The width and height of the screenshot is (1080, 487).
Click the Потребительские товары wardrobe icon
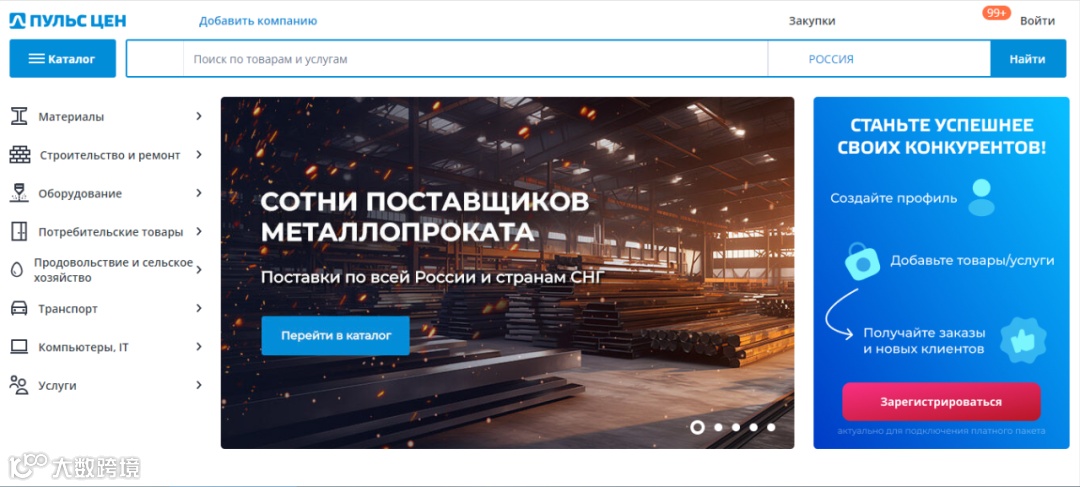click(x=19, y=231)
